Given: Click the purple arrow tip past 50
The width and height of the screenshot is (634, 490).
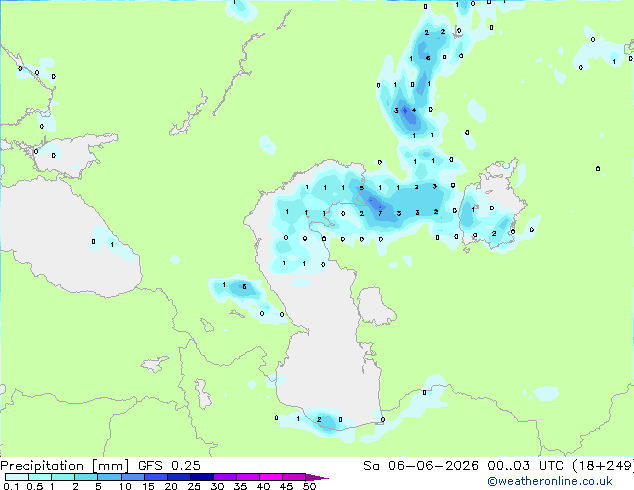Looking at the screenshot, I should 317,477.
